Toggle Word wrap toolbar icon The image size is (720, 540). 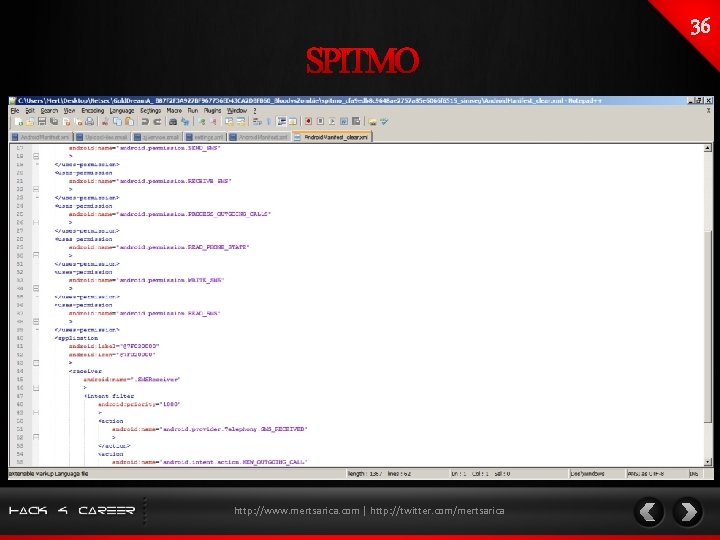tap(257, 122)
